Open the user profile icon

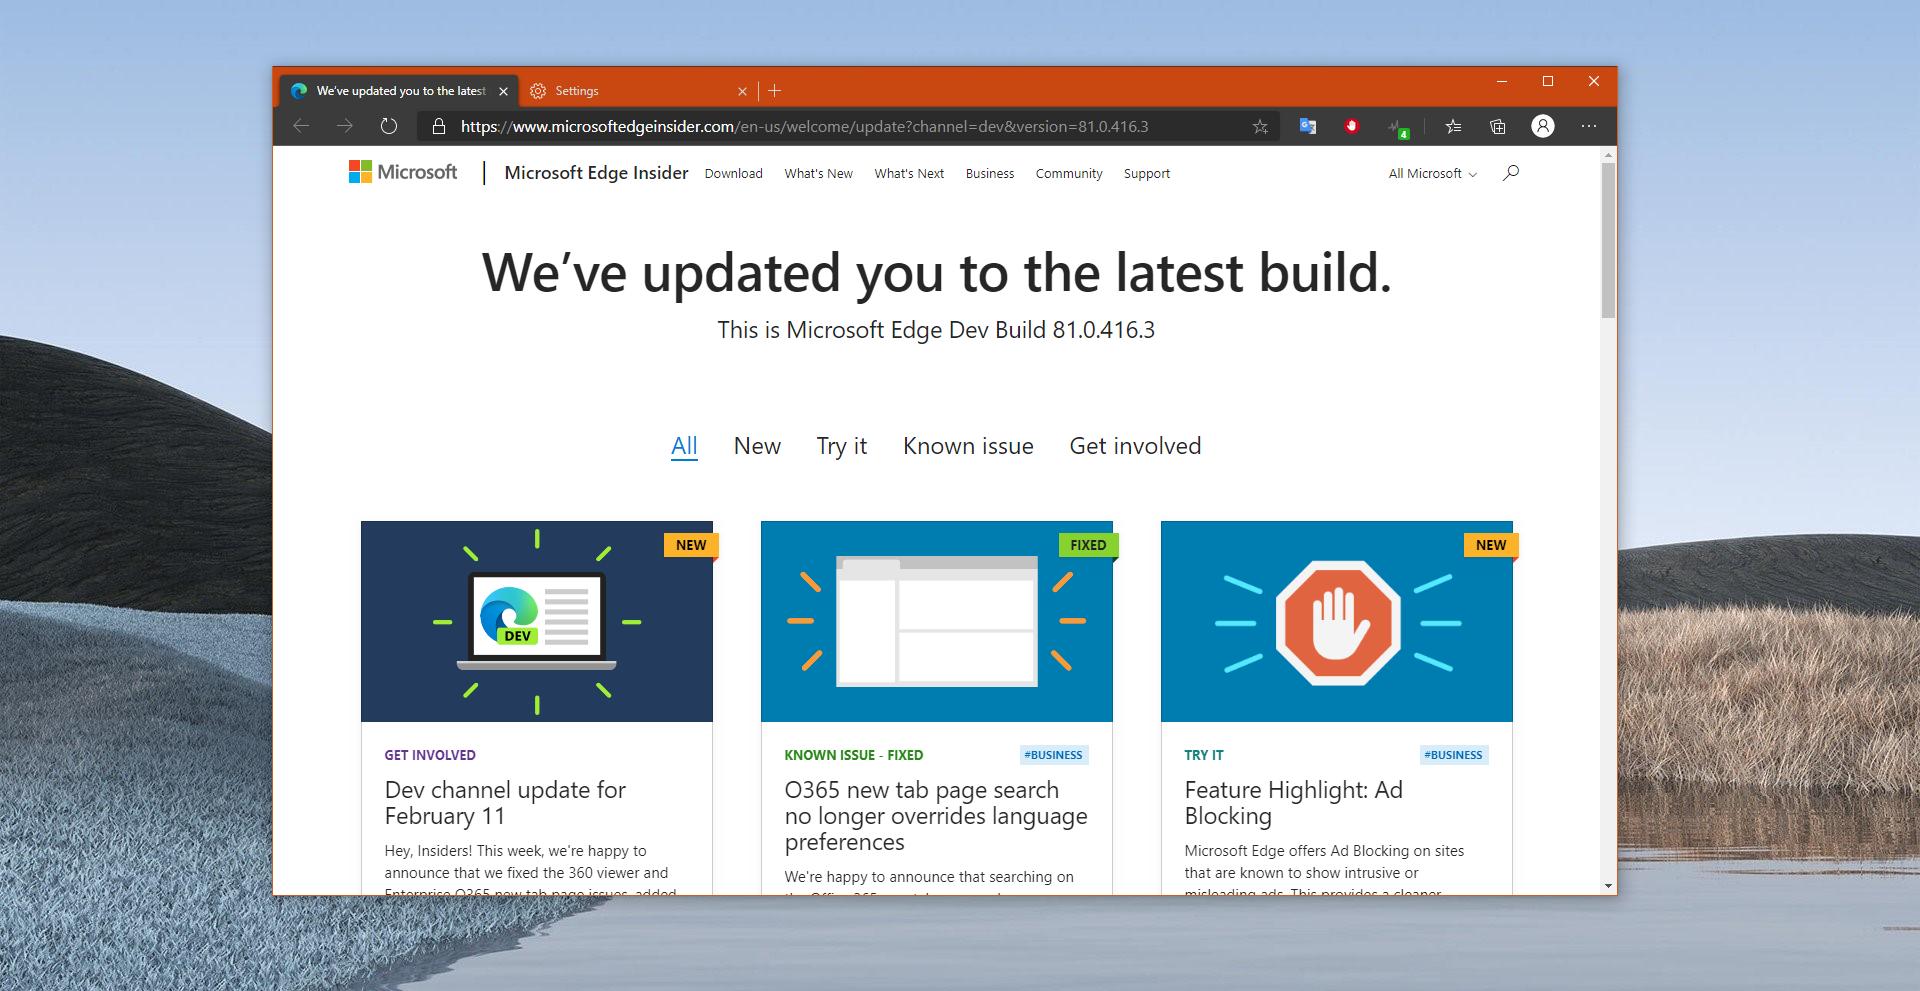pos(1543,126)
